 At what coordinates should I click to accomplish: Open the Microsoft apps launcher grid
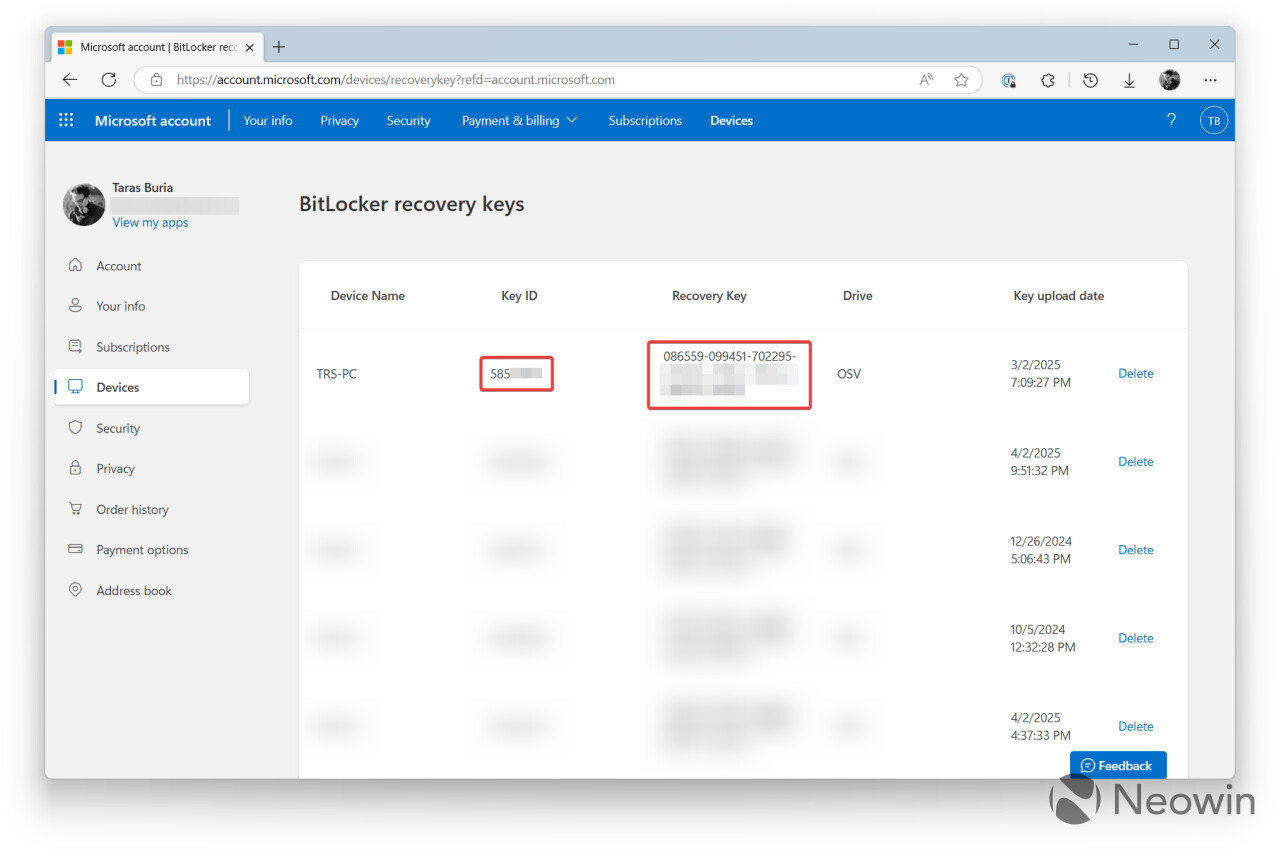66,120
